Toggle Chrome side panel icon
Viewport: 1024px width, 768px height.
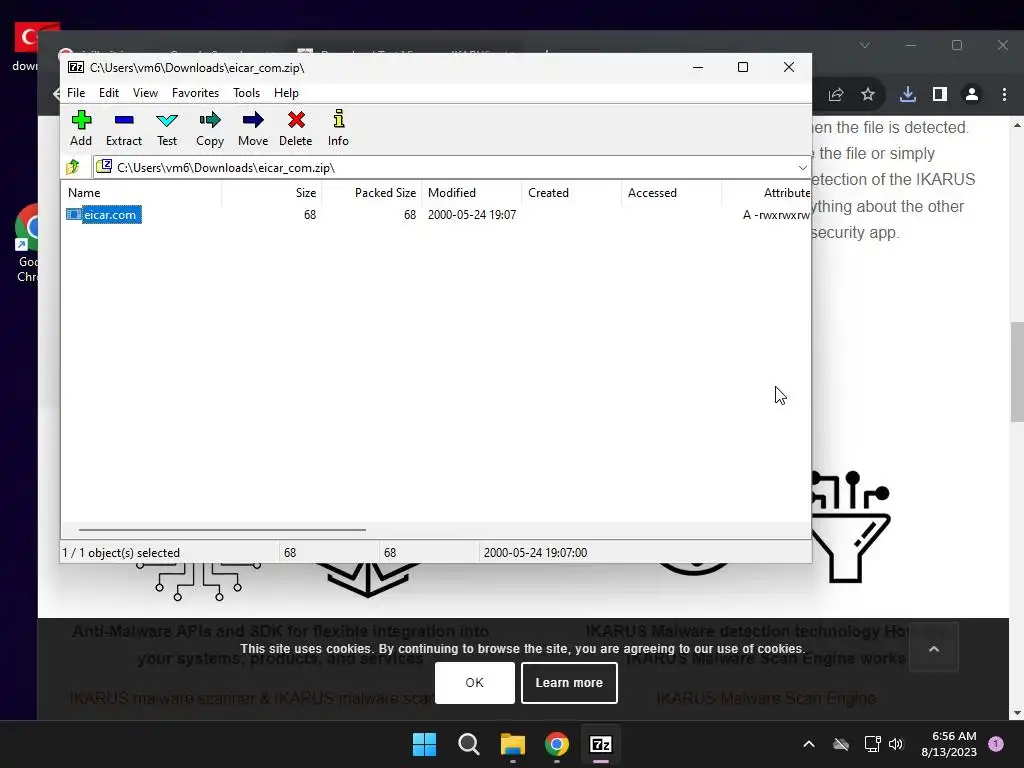click(x=940, y=95)
